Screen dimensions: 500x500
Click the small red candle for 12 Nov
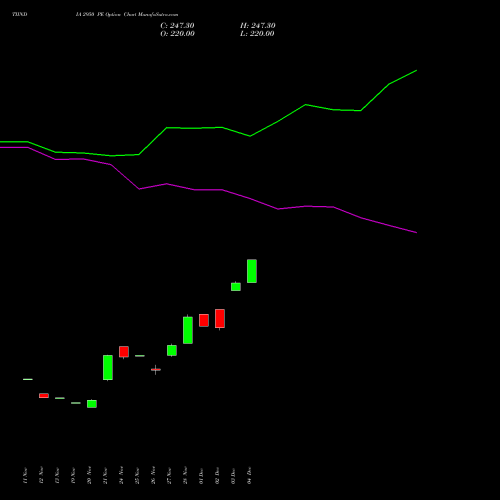(44, 396)
